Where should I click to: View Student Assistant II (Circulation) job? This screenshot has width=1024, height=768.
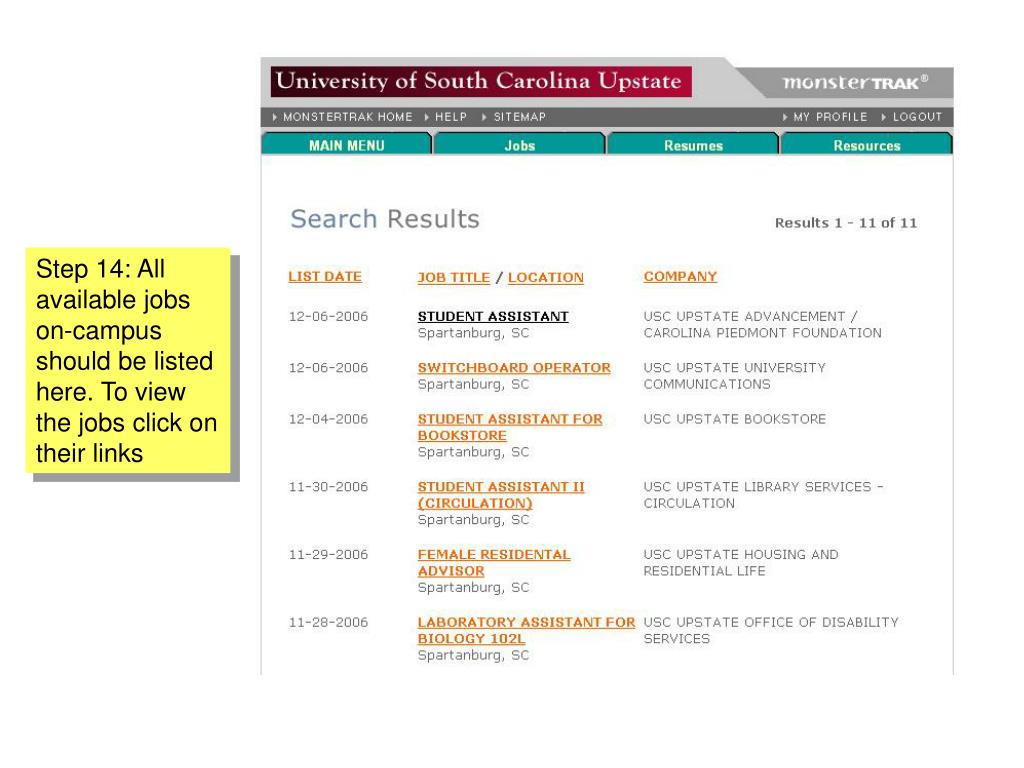pyautogui.click(x=501, y=495)
